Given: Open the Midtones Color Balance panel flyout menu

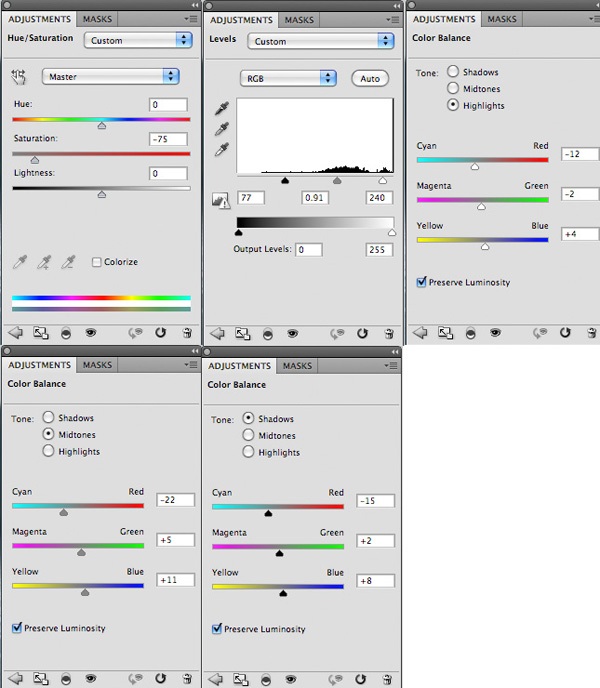Looking at the screenshot, I should click(x=190, y=365).
